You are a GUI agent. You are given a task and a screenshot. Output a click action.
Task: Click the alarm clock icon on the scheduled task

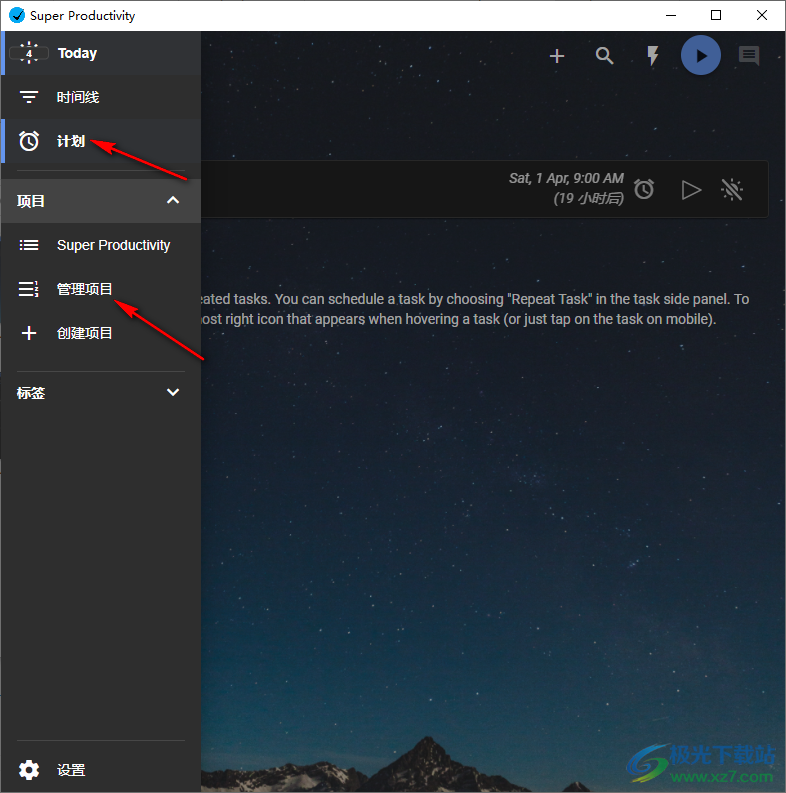tap(645, 189)
